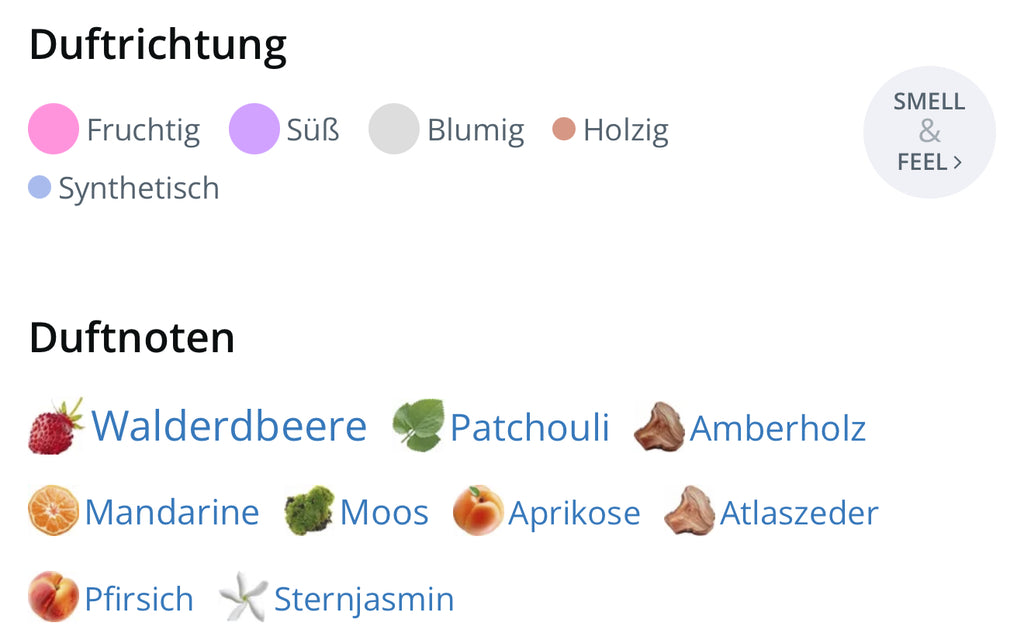Click the Pfirsich peach icon
Viewport: 1024px width, 640px height.
click(53, 597)
